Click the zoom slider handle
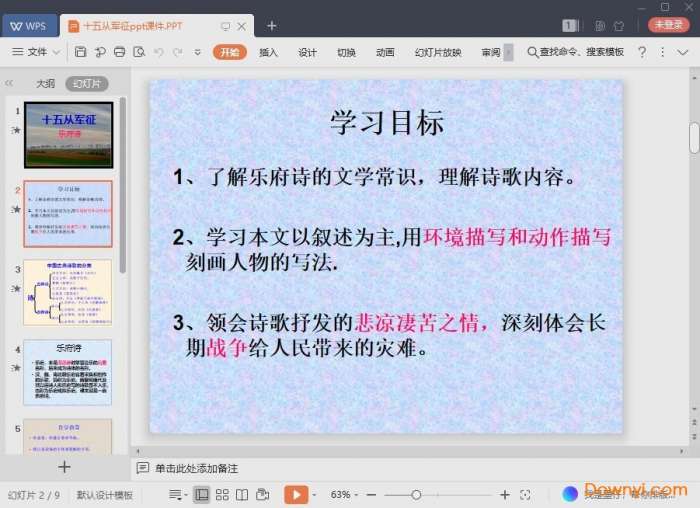This screenshot has height=508, width=700. 416,495
